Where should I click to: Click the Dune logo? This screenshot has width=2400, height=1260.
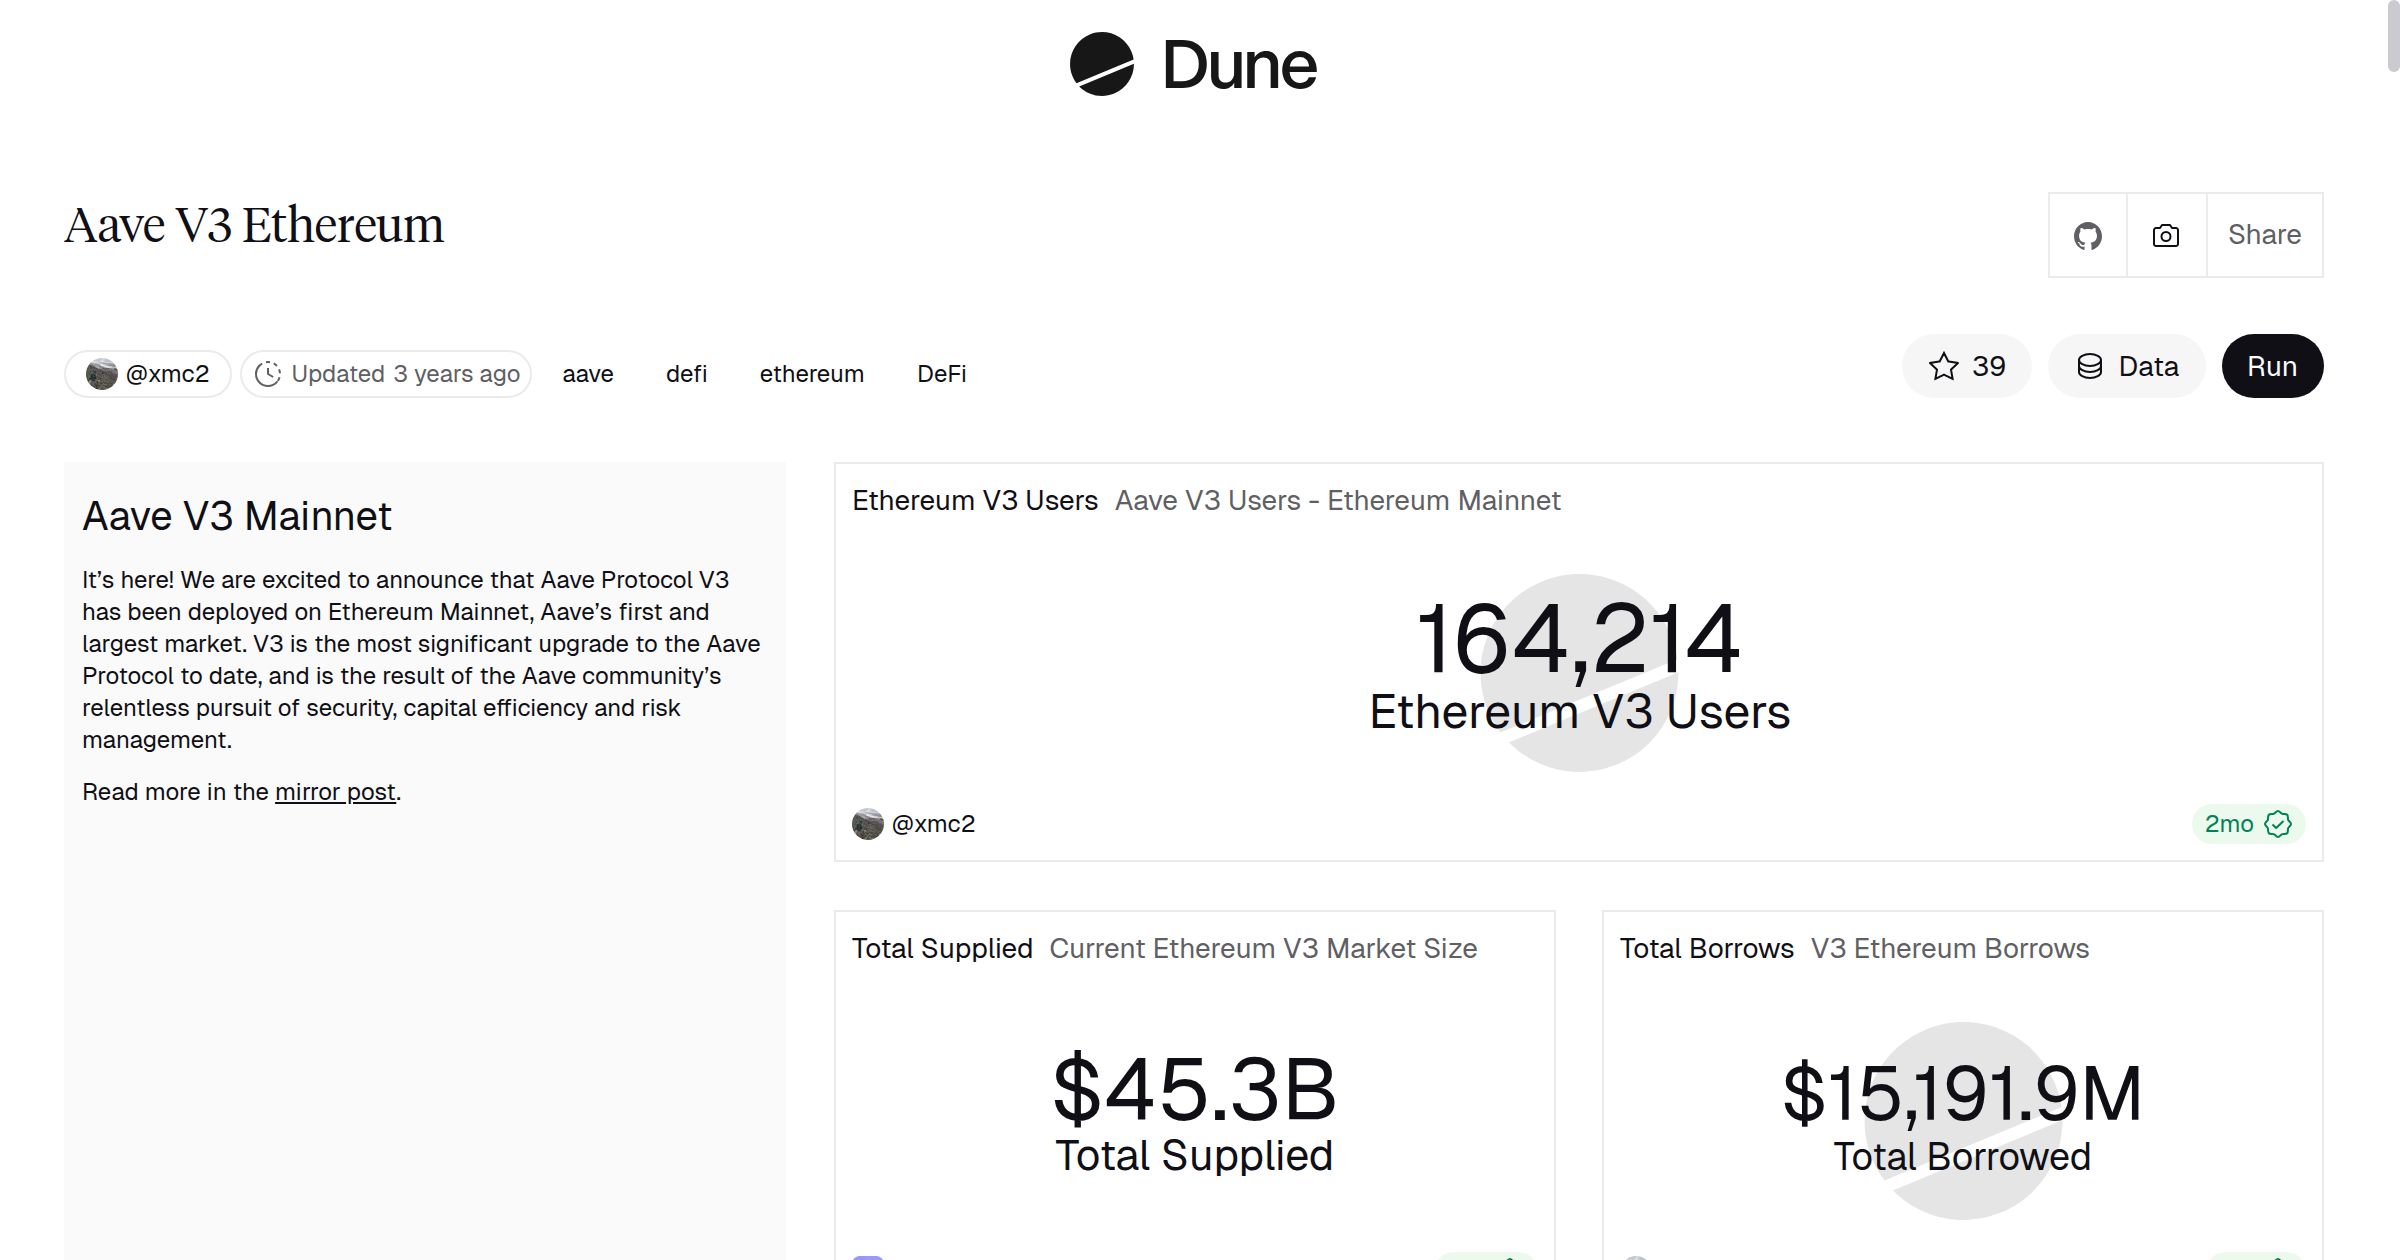tap(1190, 65)
